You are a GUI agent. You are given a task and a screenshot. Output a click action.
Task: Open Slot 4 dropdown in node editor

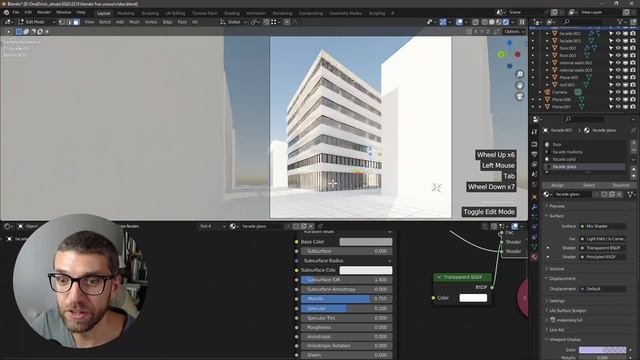pyautogui.click(x=212, y=226)
